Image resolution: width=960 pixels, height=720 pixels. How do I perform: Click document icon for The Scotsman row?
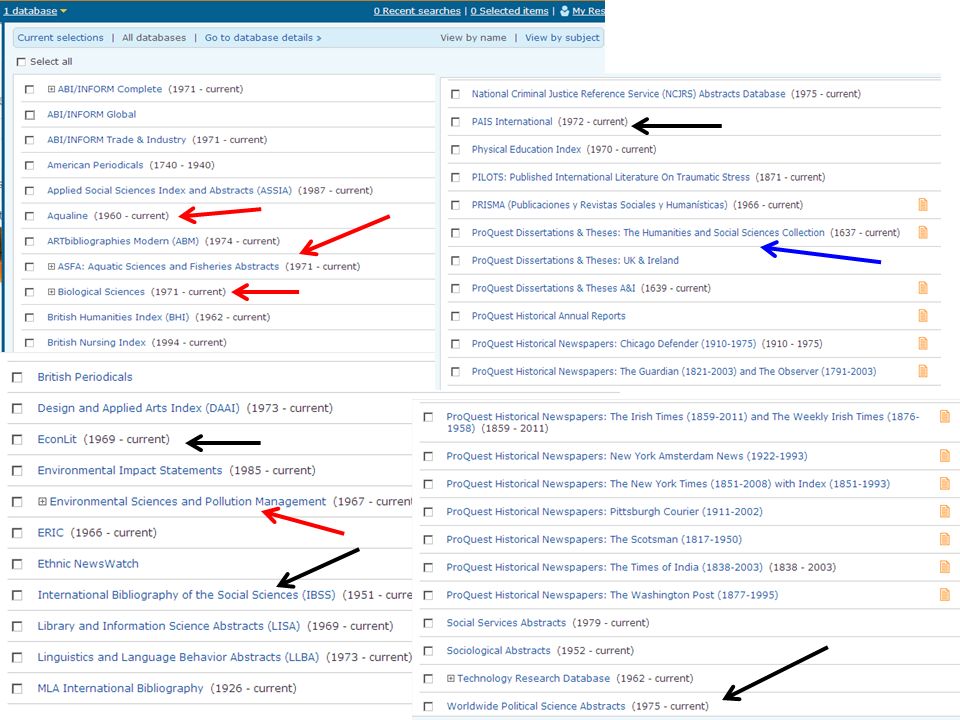[945, 539]
